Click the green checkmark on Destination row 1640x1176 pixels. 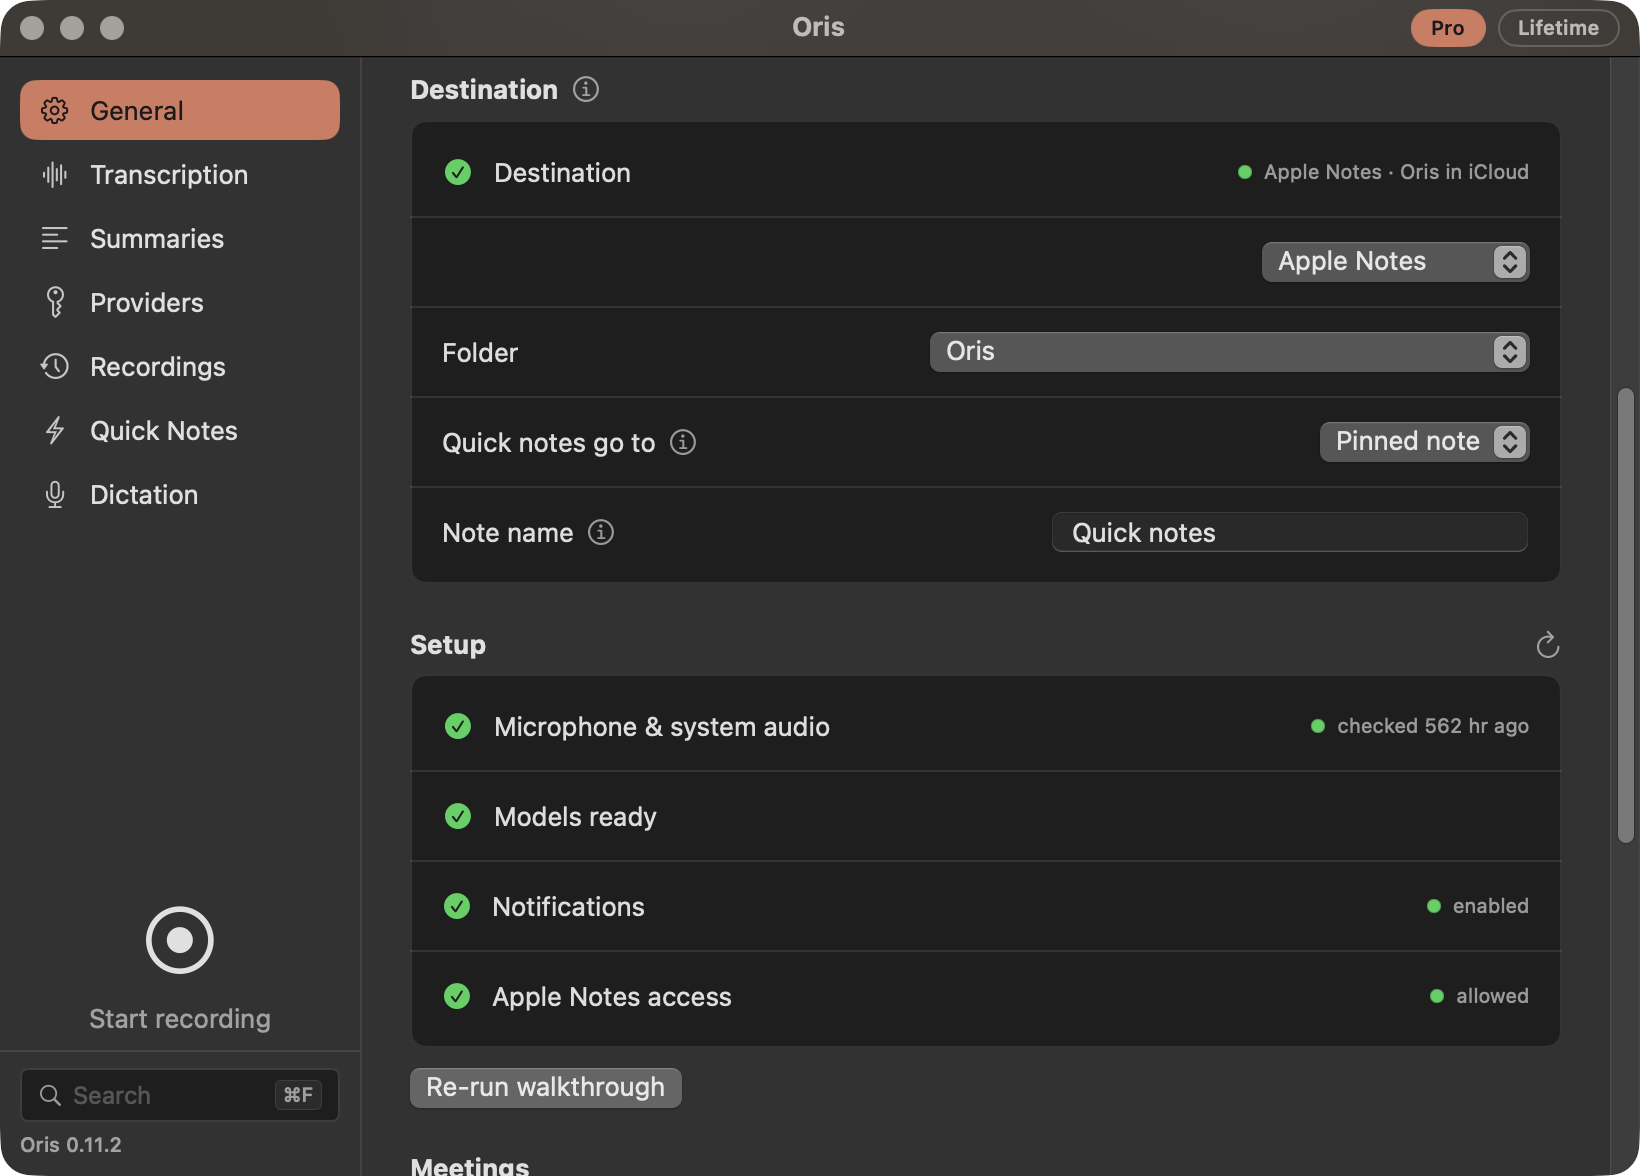pyautogui.click(x=458, y=172)
